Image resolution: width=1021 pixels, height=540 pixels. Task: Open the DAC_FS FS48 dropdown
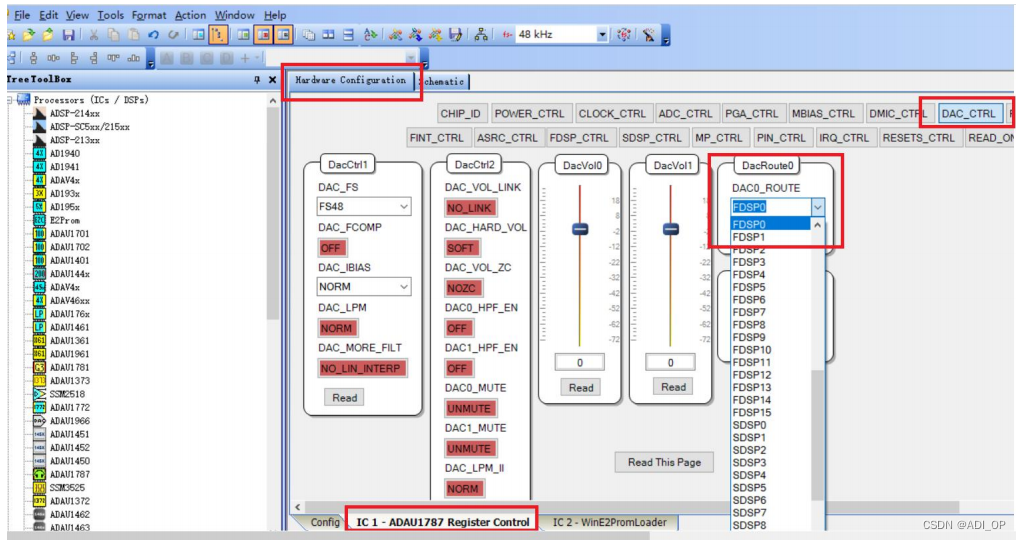click(364, 206)
